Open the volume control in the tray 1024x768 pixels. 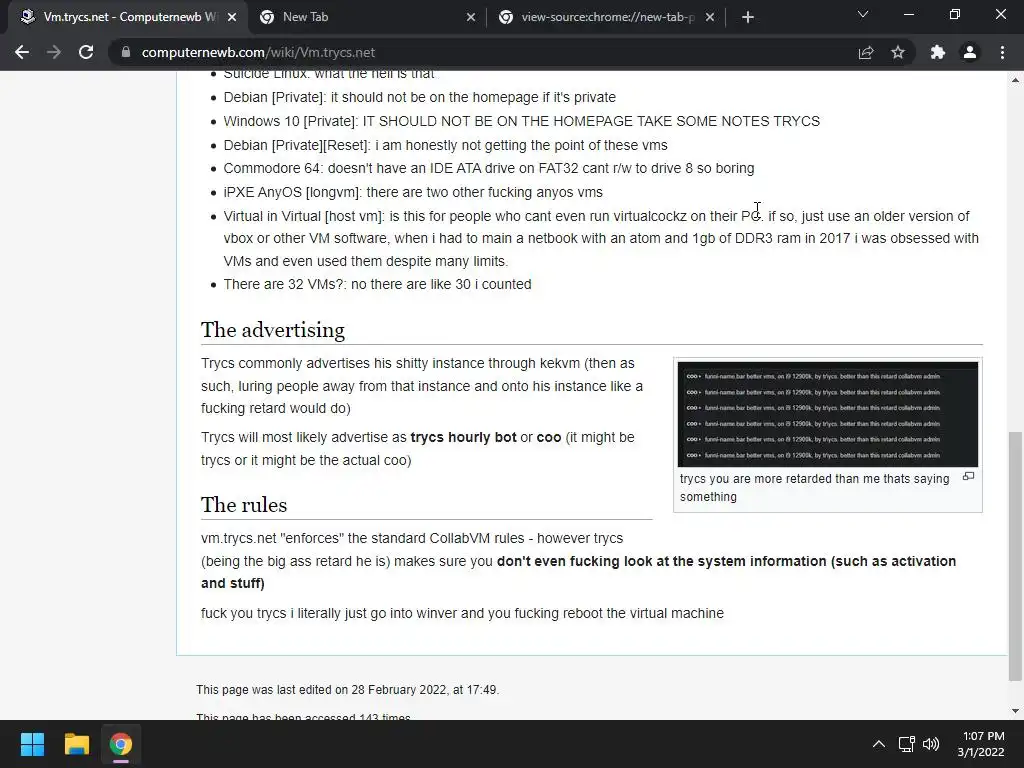click(x=931, y=744)
